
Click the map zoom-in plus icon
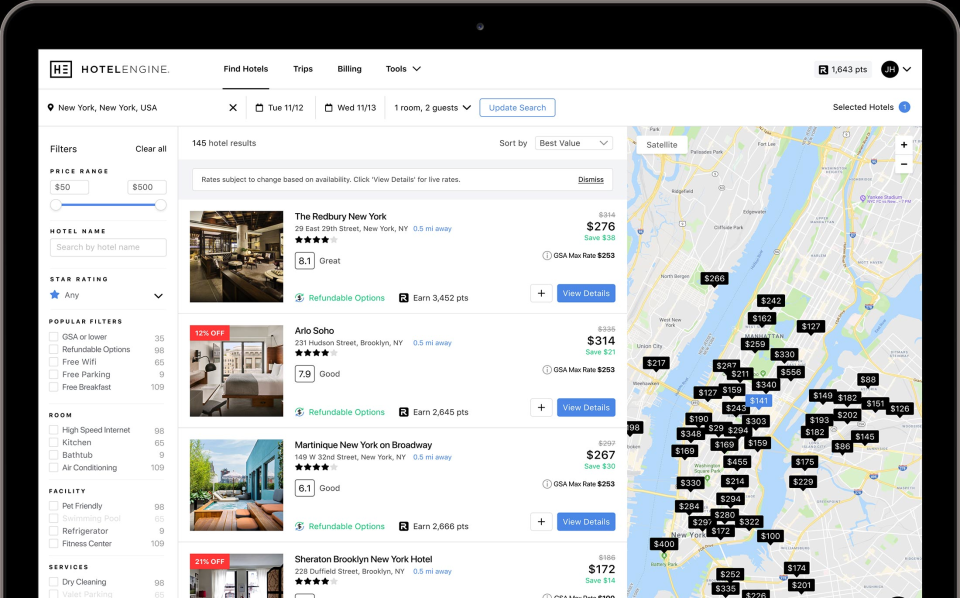tap(904, 144)
